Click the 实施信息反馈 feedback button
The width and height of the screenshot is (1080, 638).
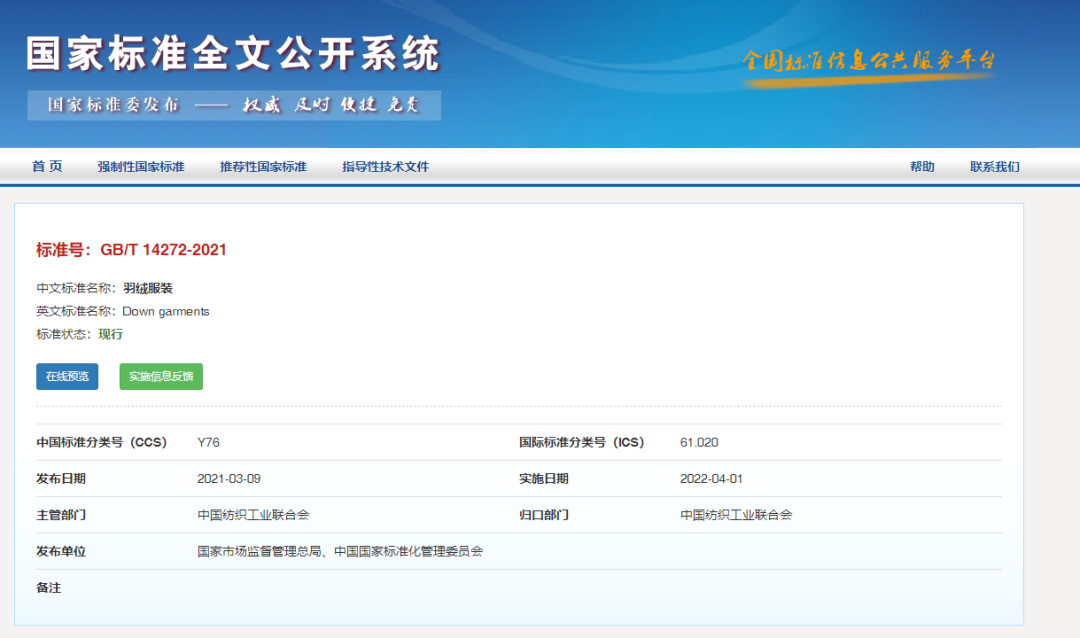click(161, 376)
